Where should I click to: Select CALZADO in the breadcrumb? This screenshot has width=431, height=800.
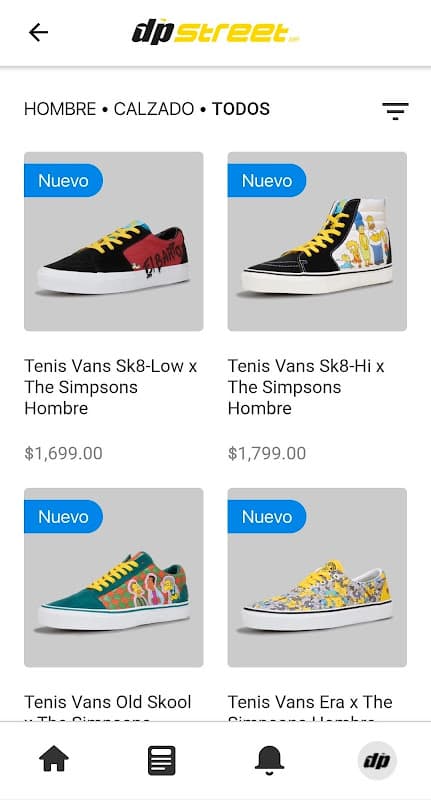point(154,109)
